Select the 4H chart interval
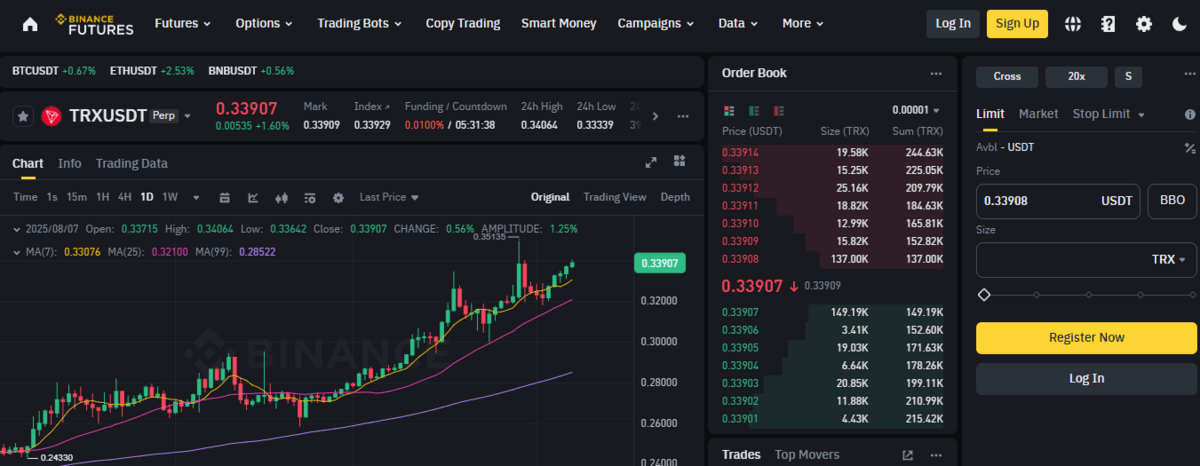Image resolution: width=1200 pixels, height=466 pixels. click(125, 197)
